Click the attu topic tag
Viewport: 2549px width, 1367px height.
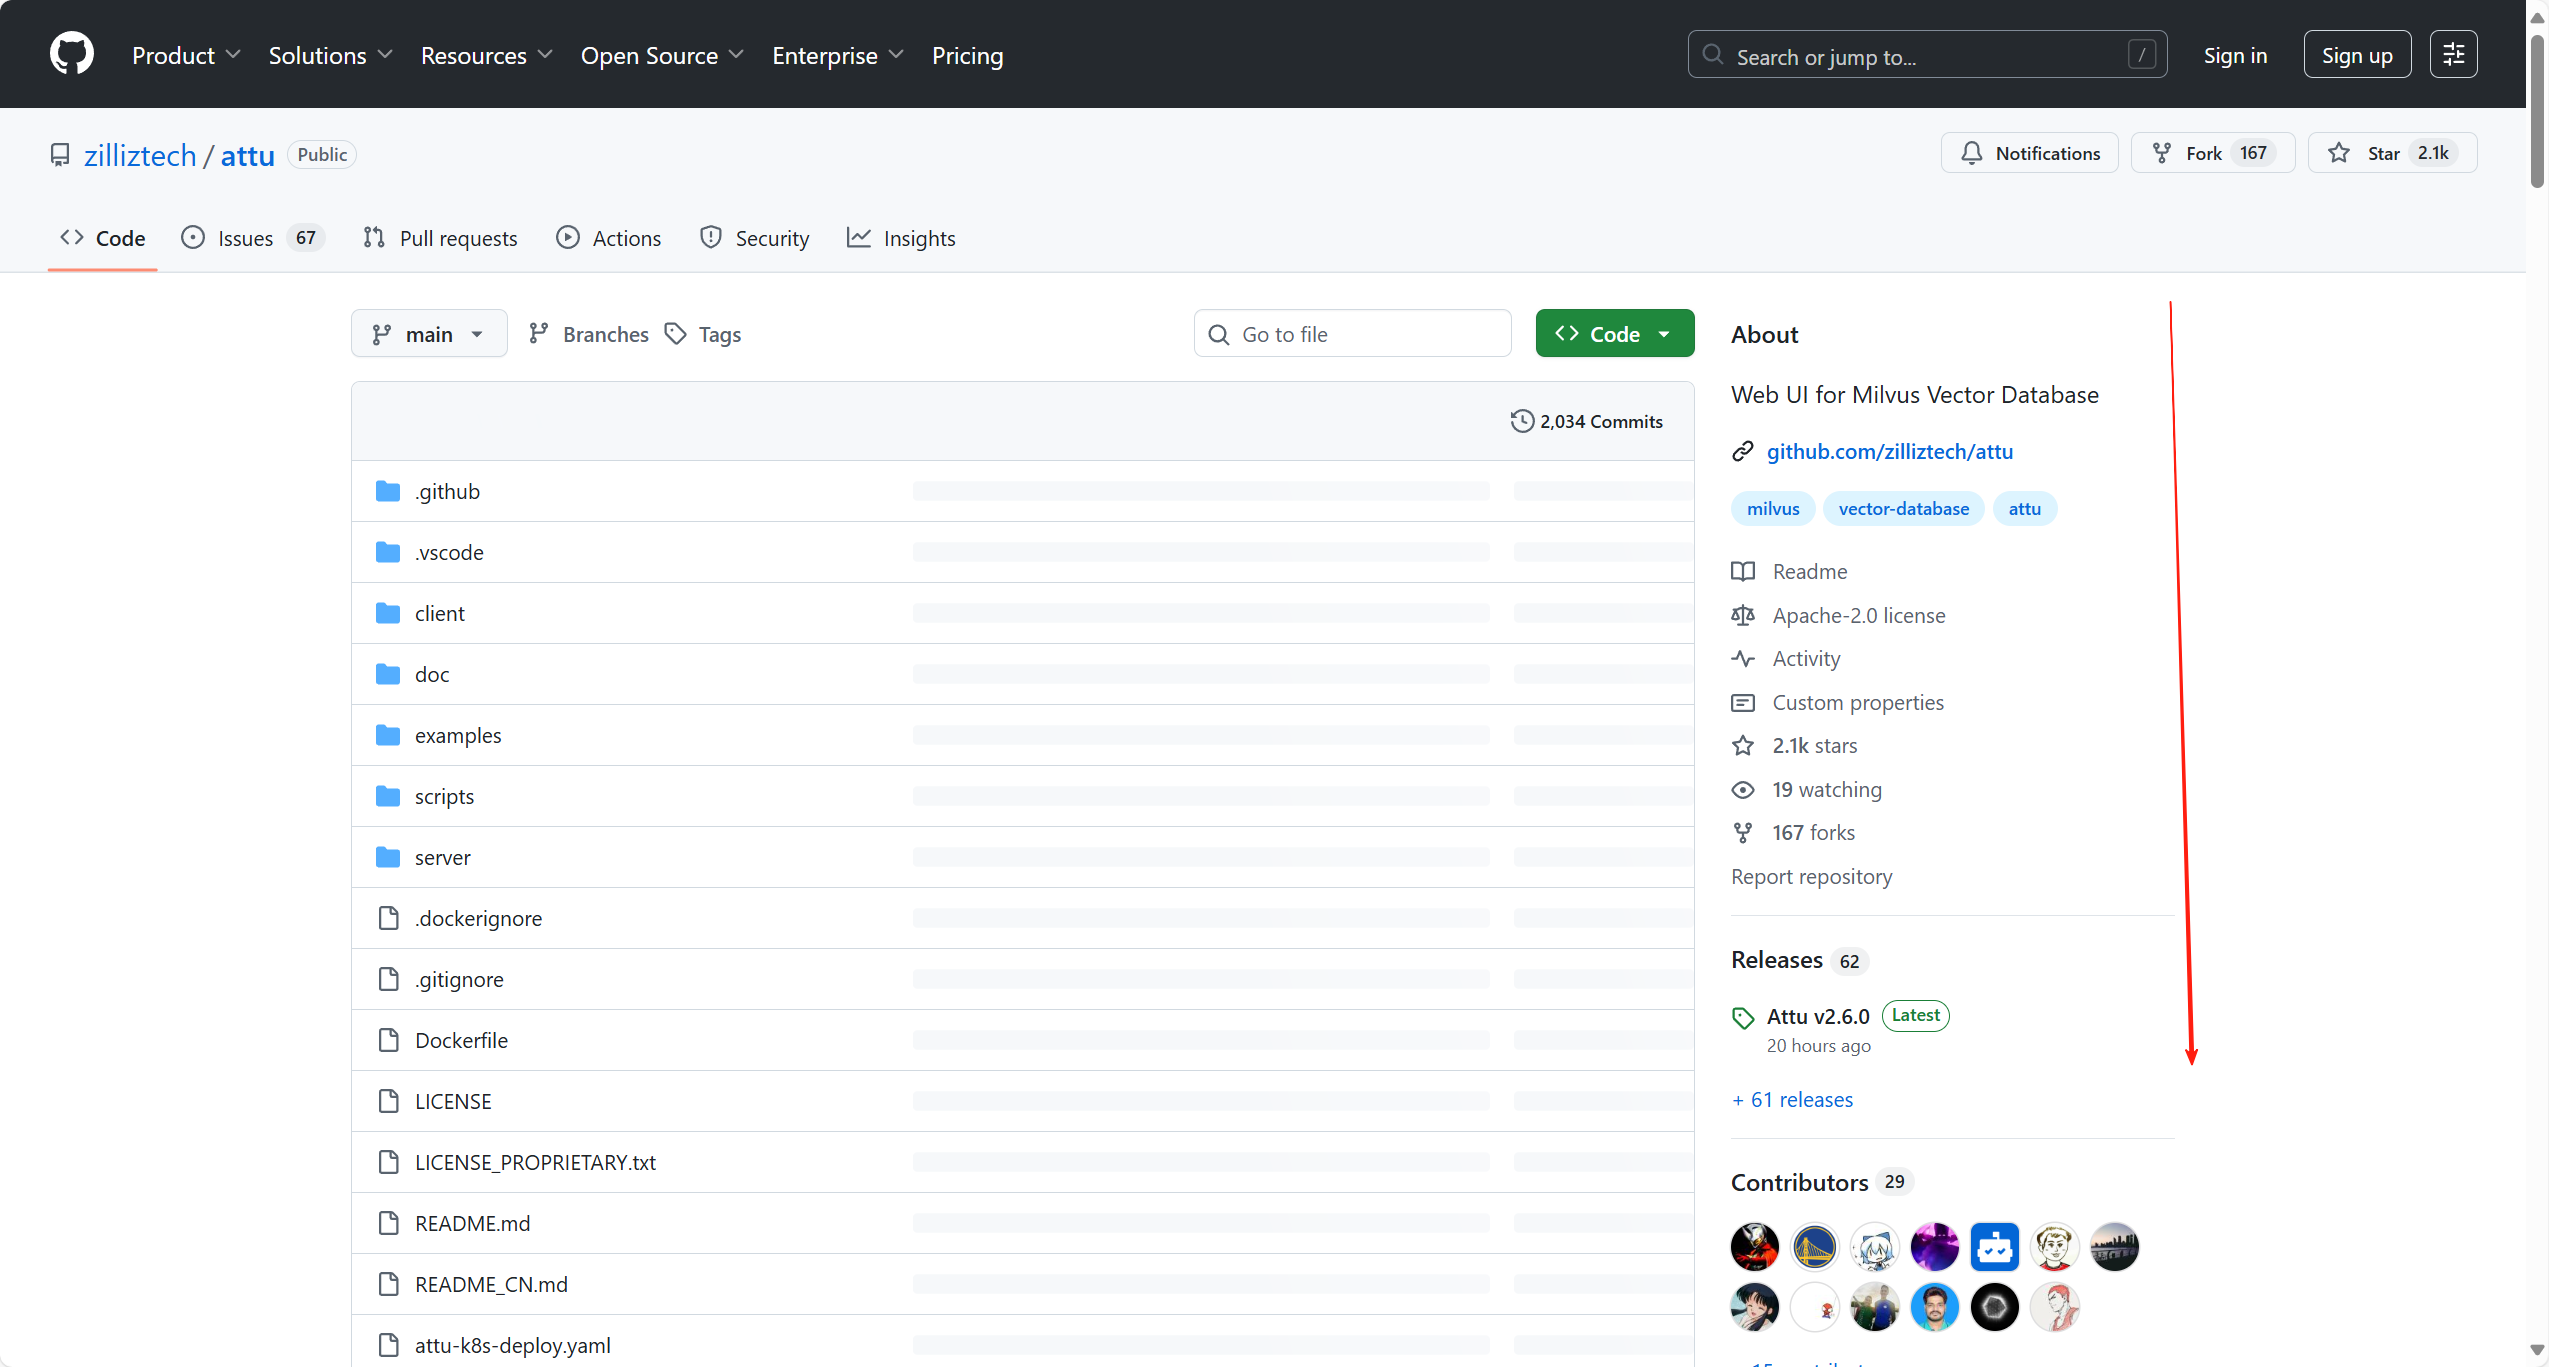click(2024, 508)
